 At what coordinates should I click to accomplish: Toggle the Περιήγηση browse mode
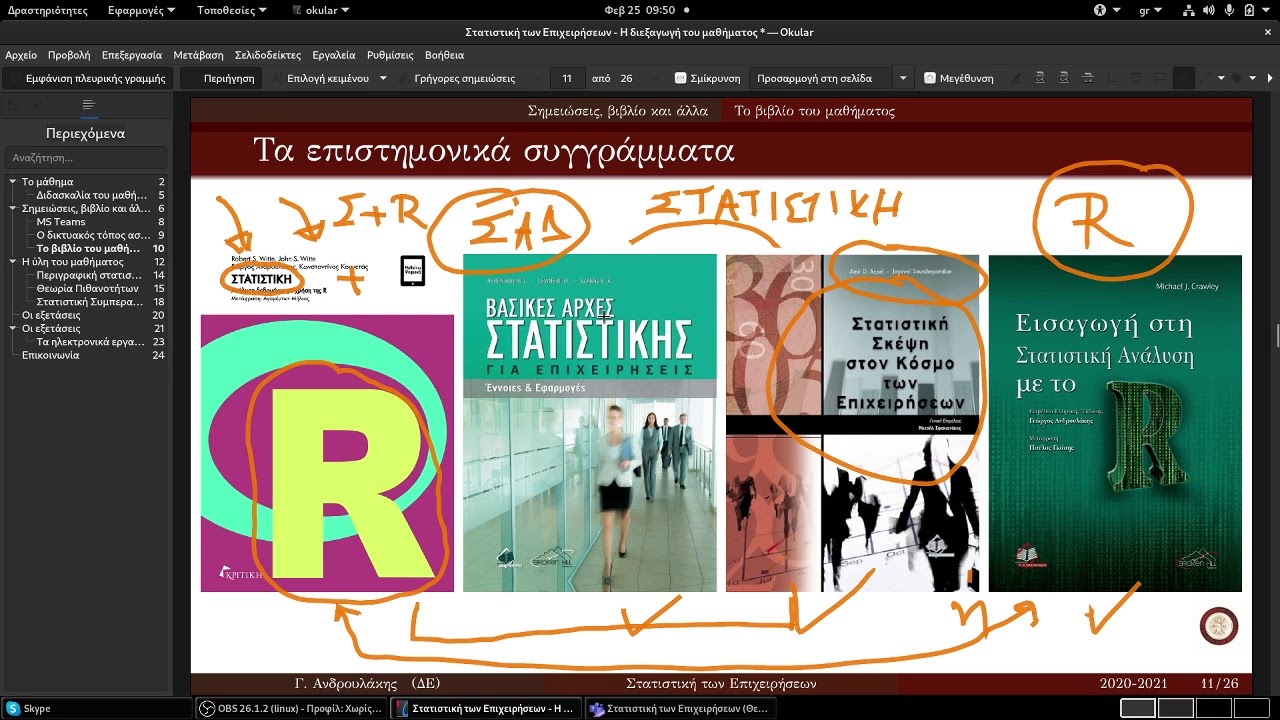pyautogui.click(x=222, y=78)
